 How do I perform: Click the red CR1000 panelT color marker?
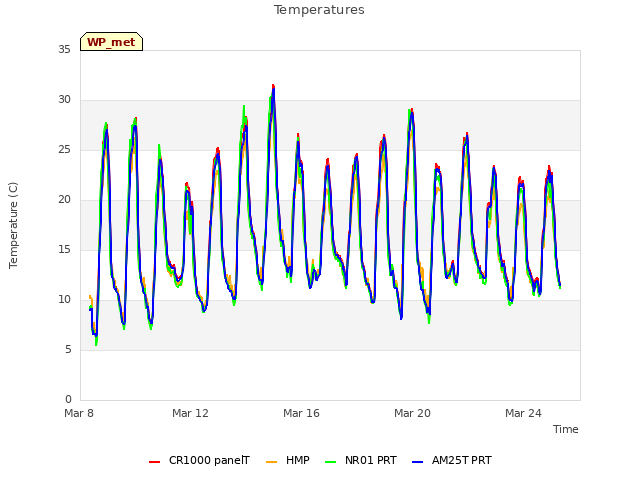point(154,462)
